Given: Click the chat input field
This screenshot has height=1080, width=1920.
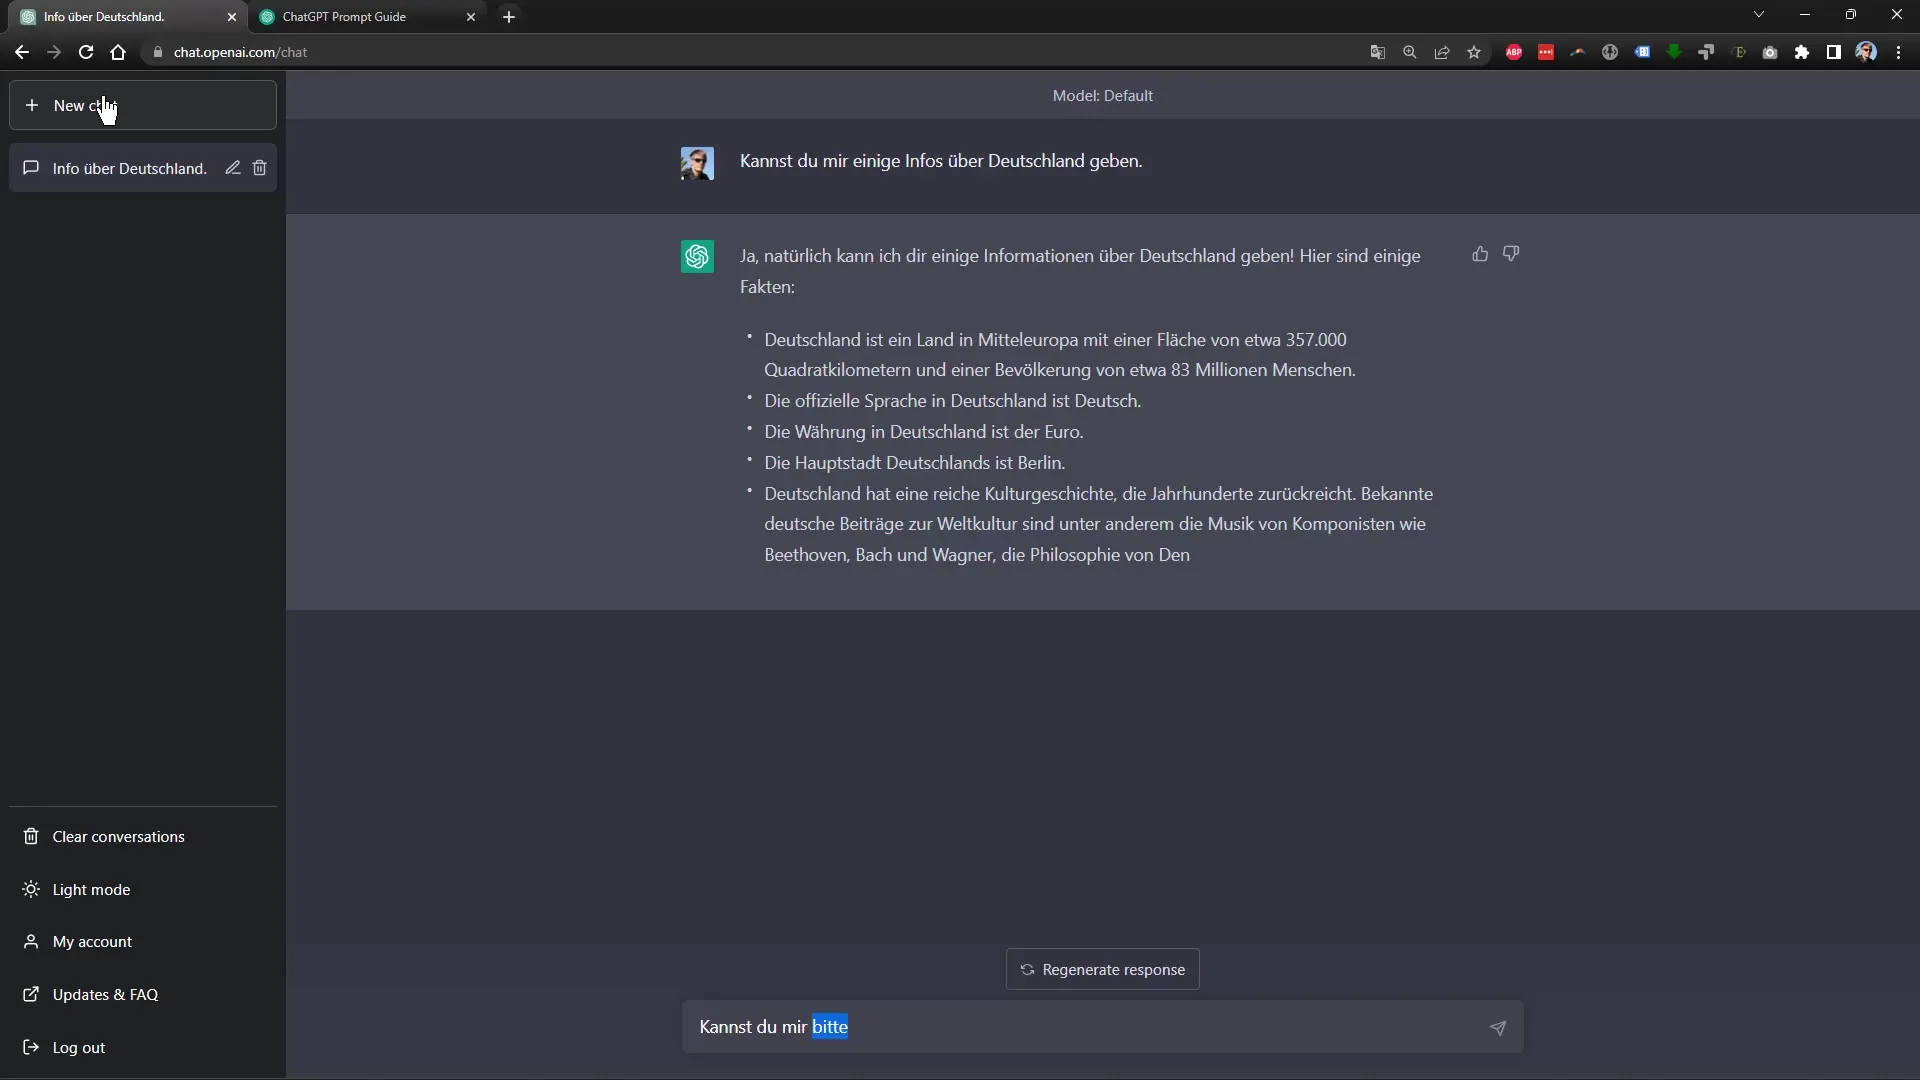Looking at the screenshot, I should 1102,1026.
